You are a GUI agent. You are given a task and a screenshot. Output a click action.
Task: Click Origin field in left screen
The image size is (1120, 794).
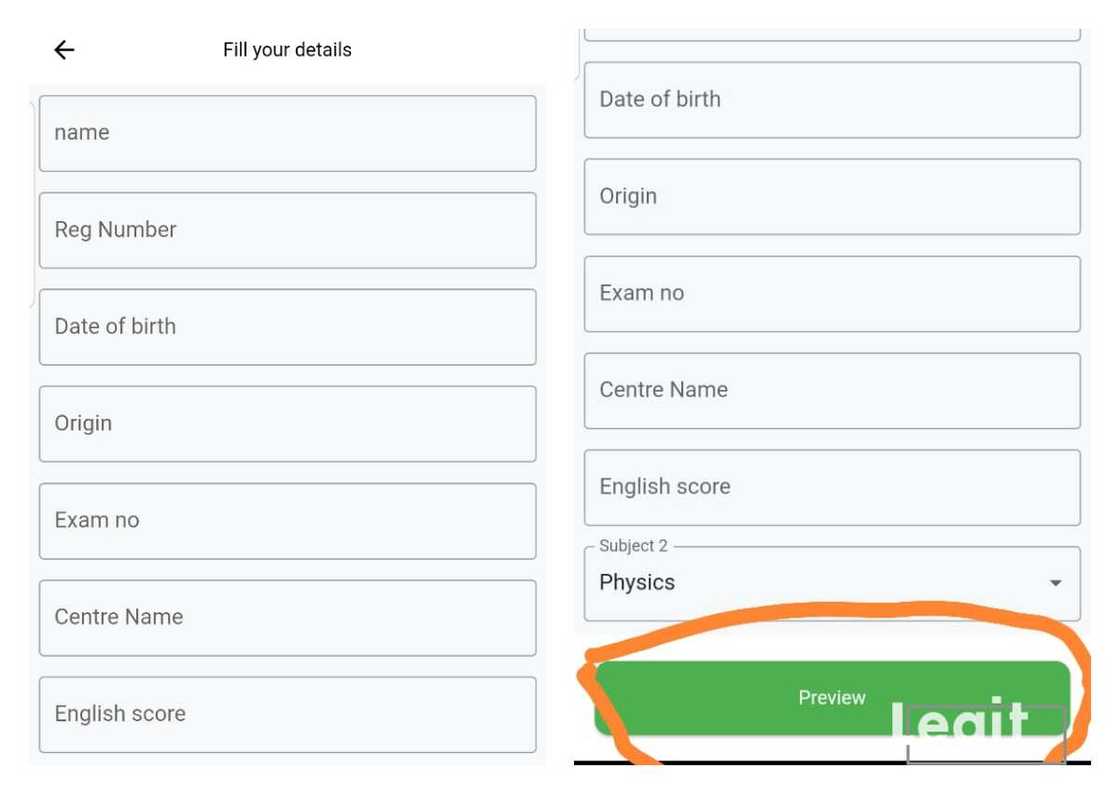[x=287, y=424]
